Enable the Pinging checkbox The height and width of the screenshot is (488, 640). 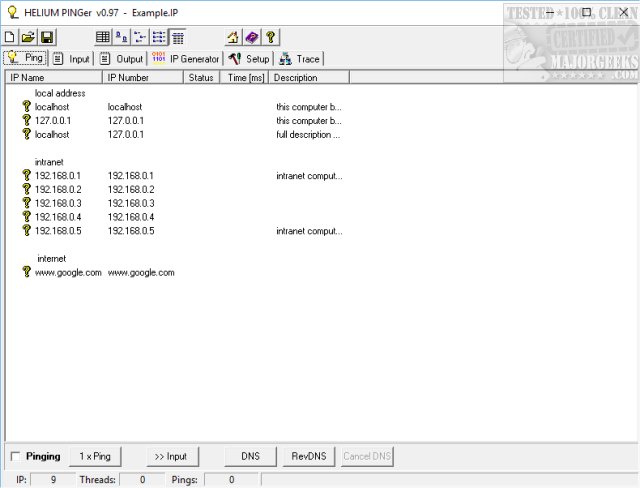16,456
